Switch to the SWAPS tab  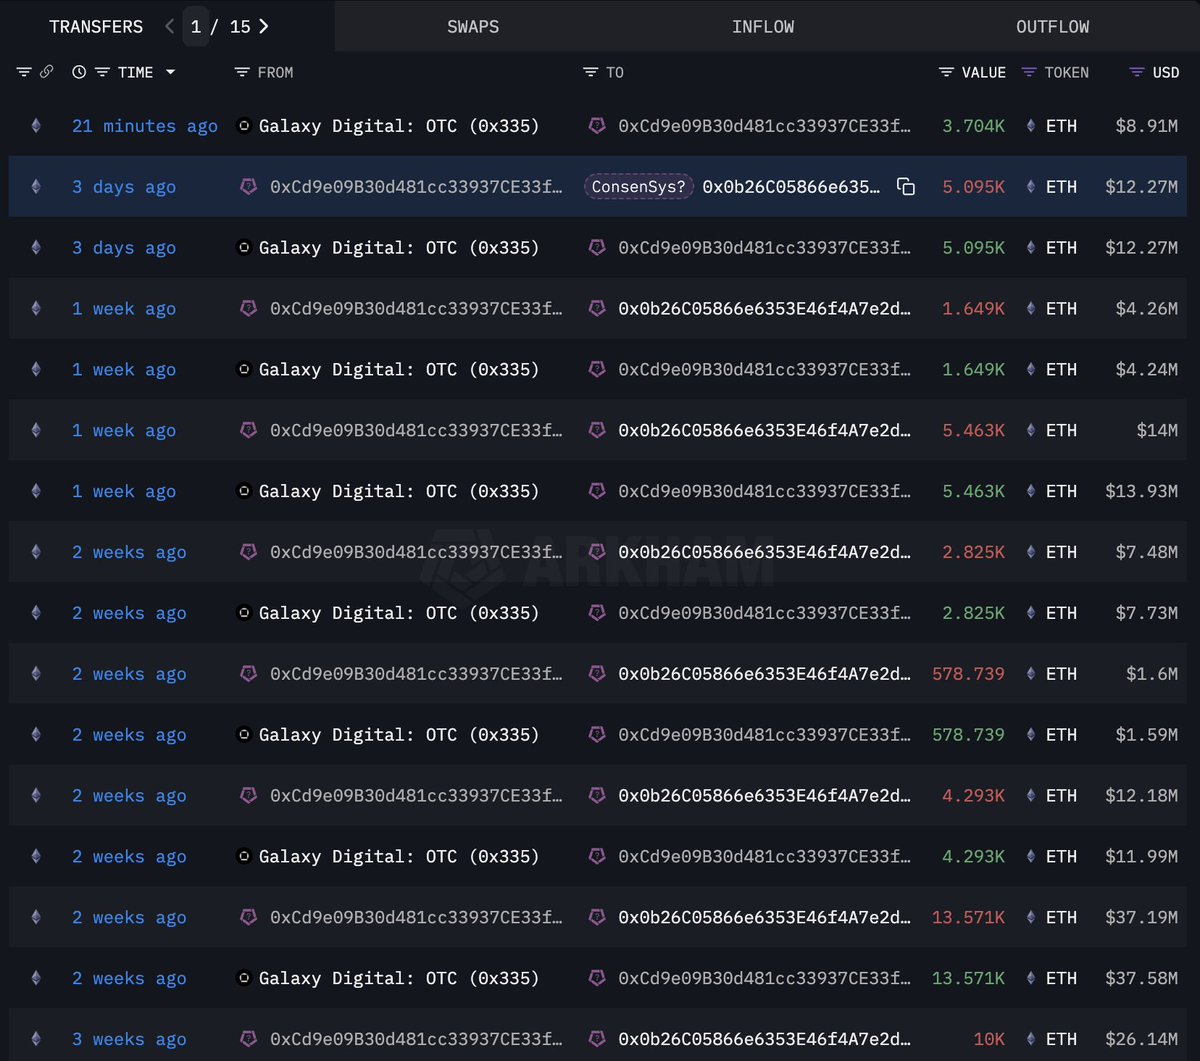[x=473, y=27]
